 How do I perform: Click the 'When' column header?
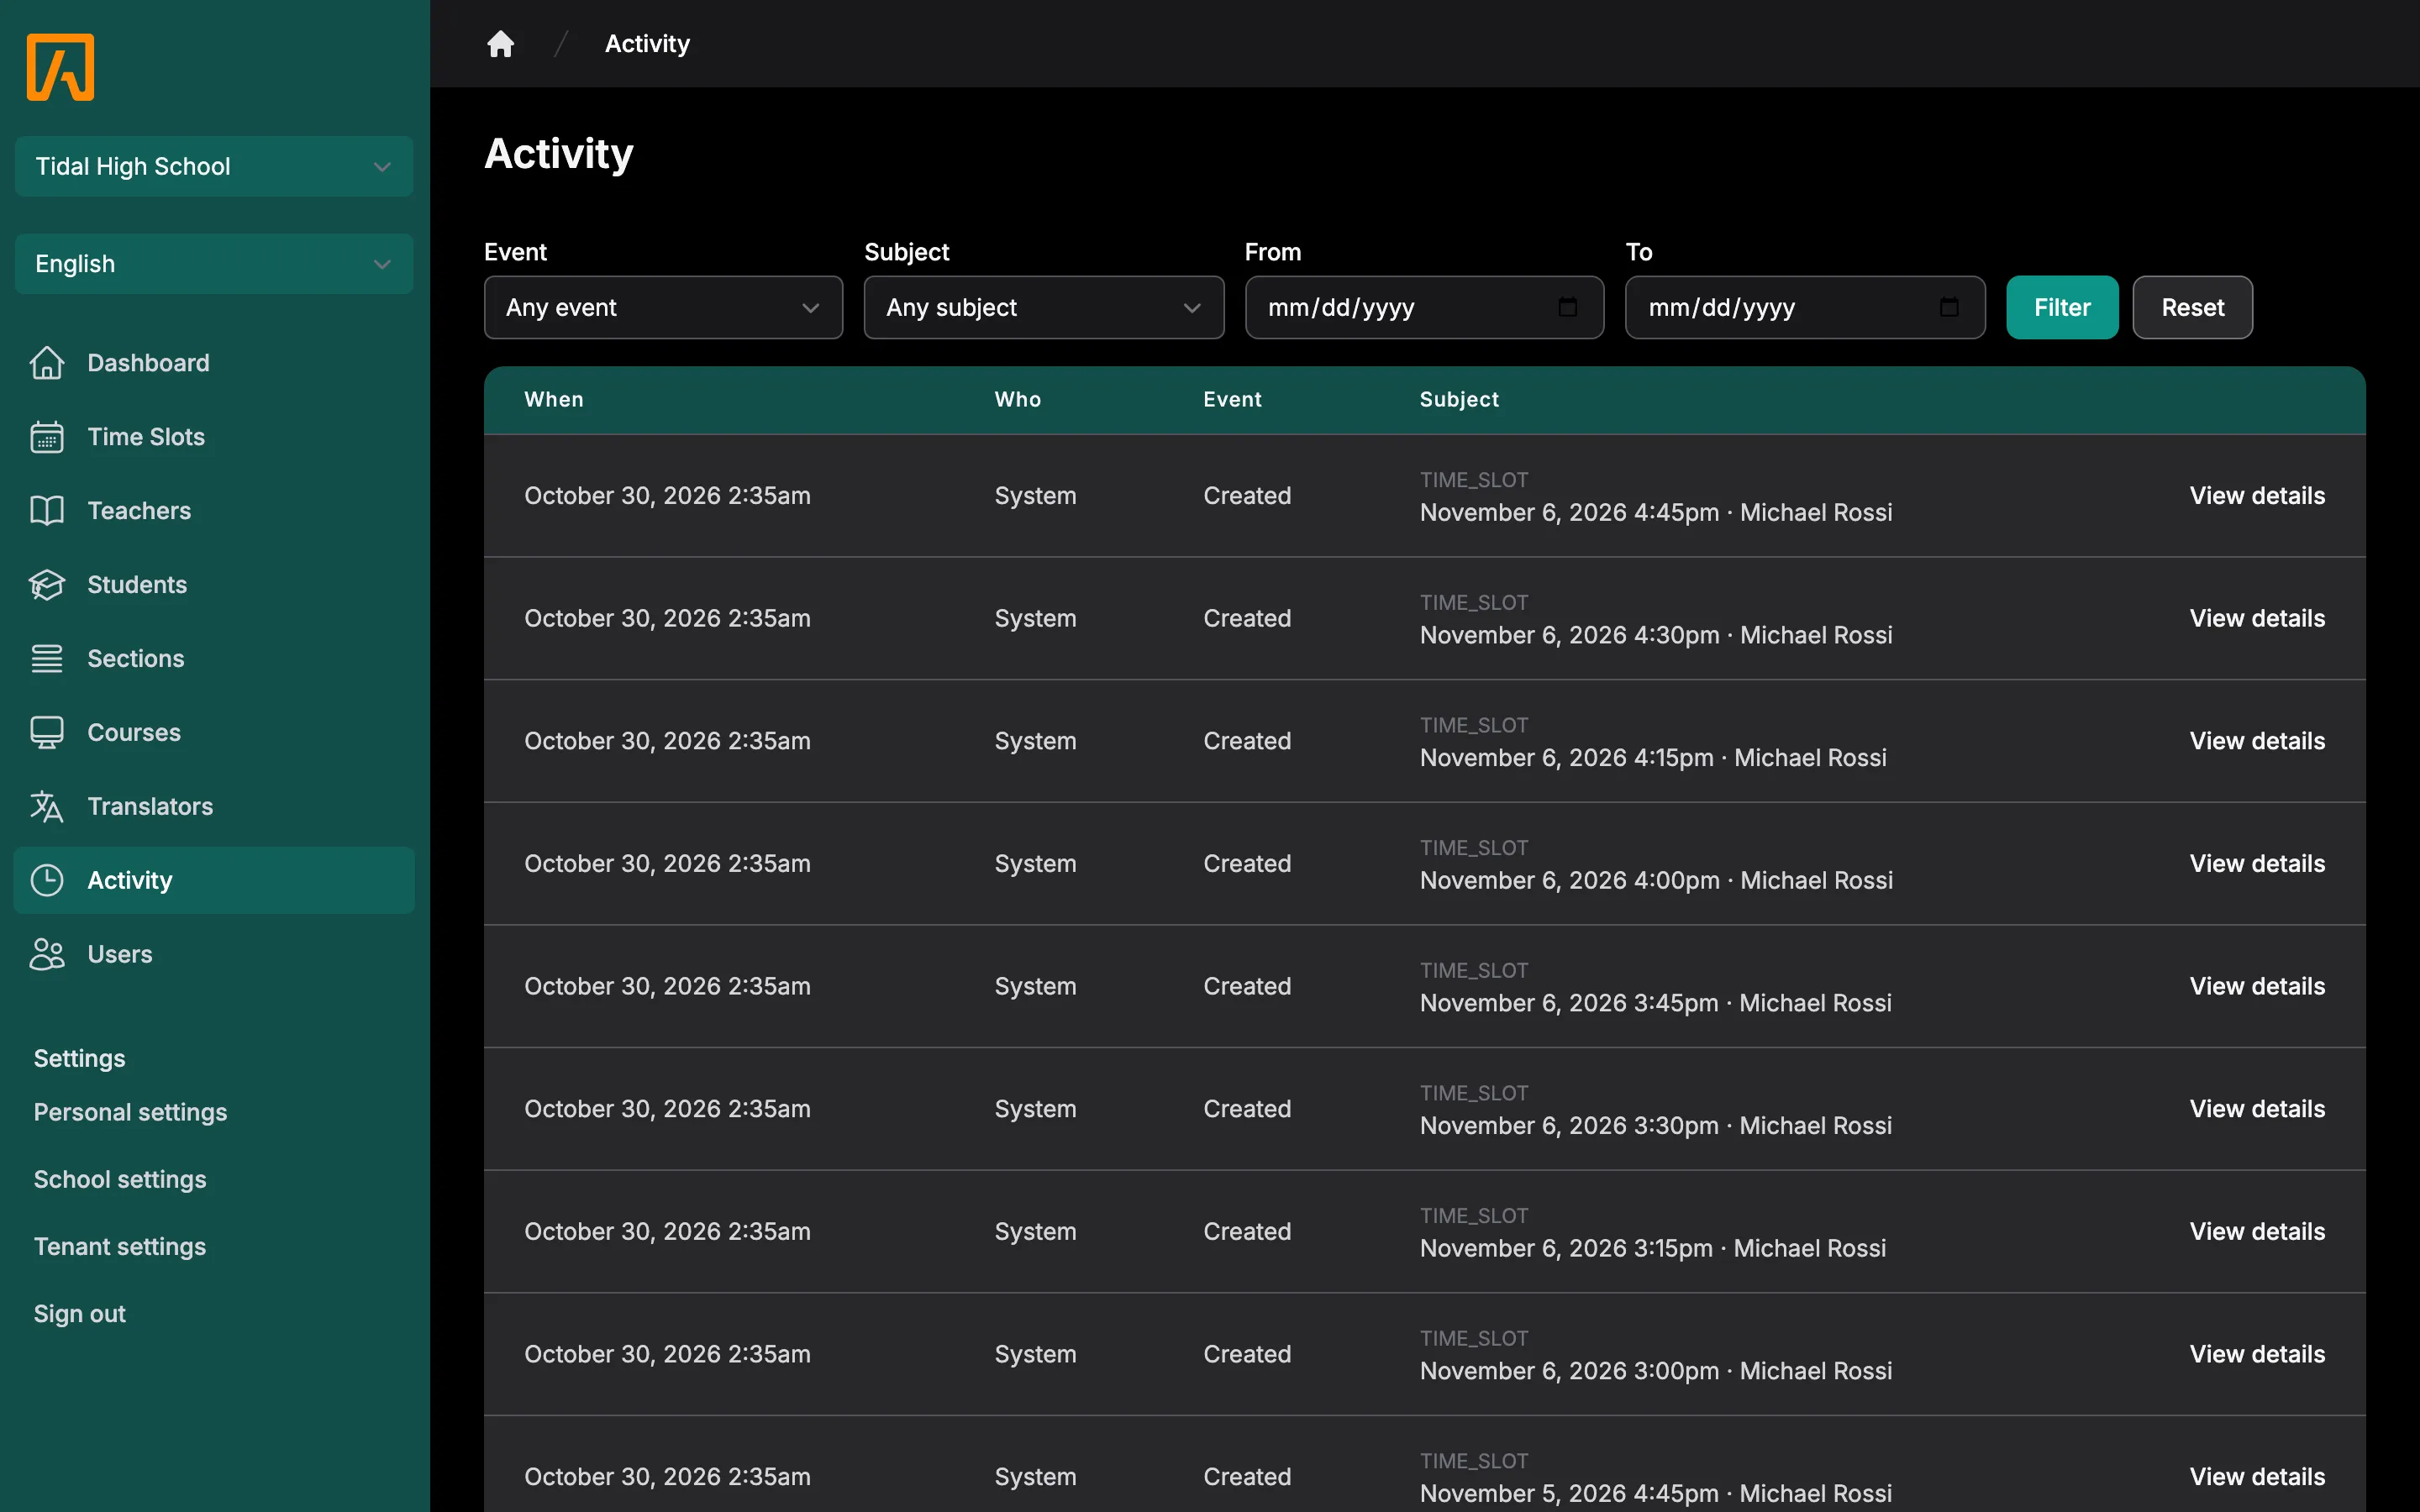tap(554, 399)
